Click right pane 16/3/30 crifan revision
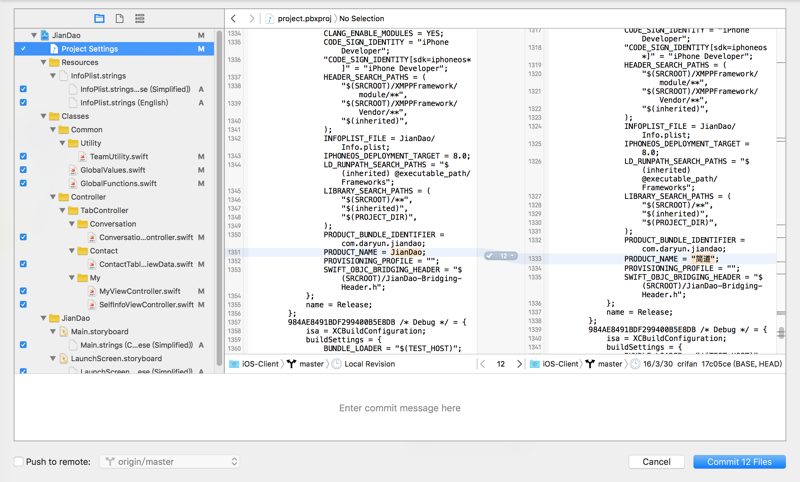 [x=712, y=364]
